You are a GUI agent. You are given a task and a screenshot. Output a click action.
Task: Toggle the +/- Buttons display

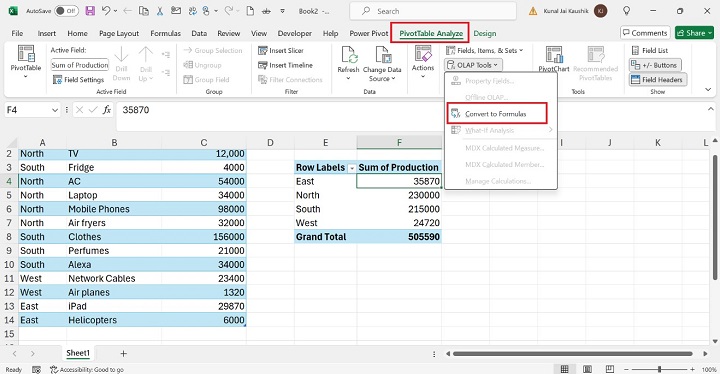654,65
